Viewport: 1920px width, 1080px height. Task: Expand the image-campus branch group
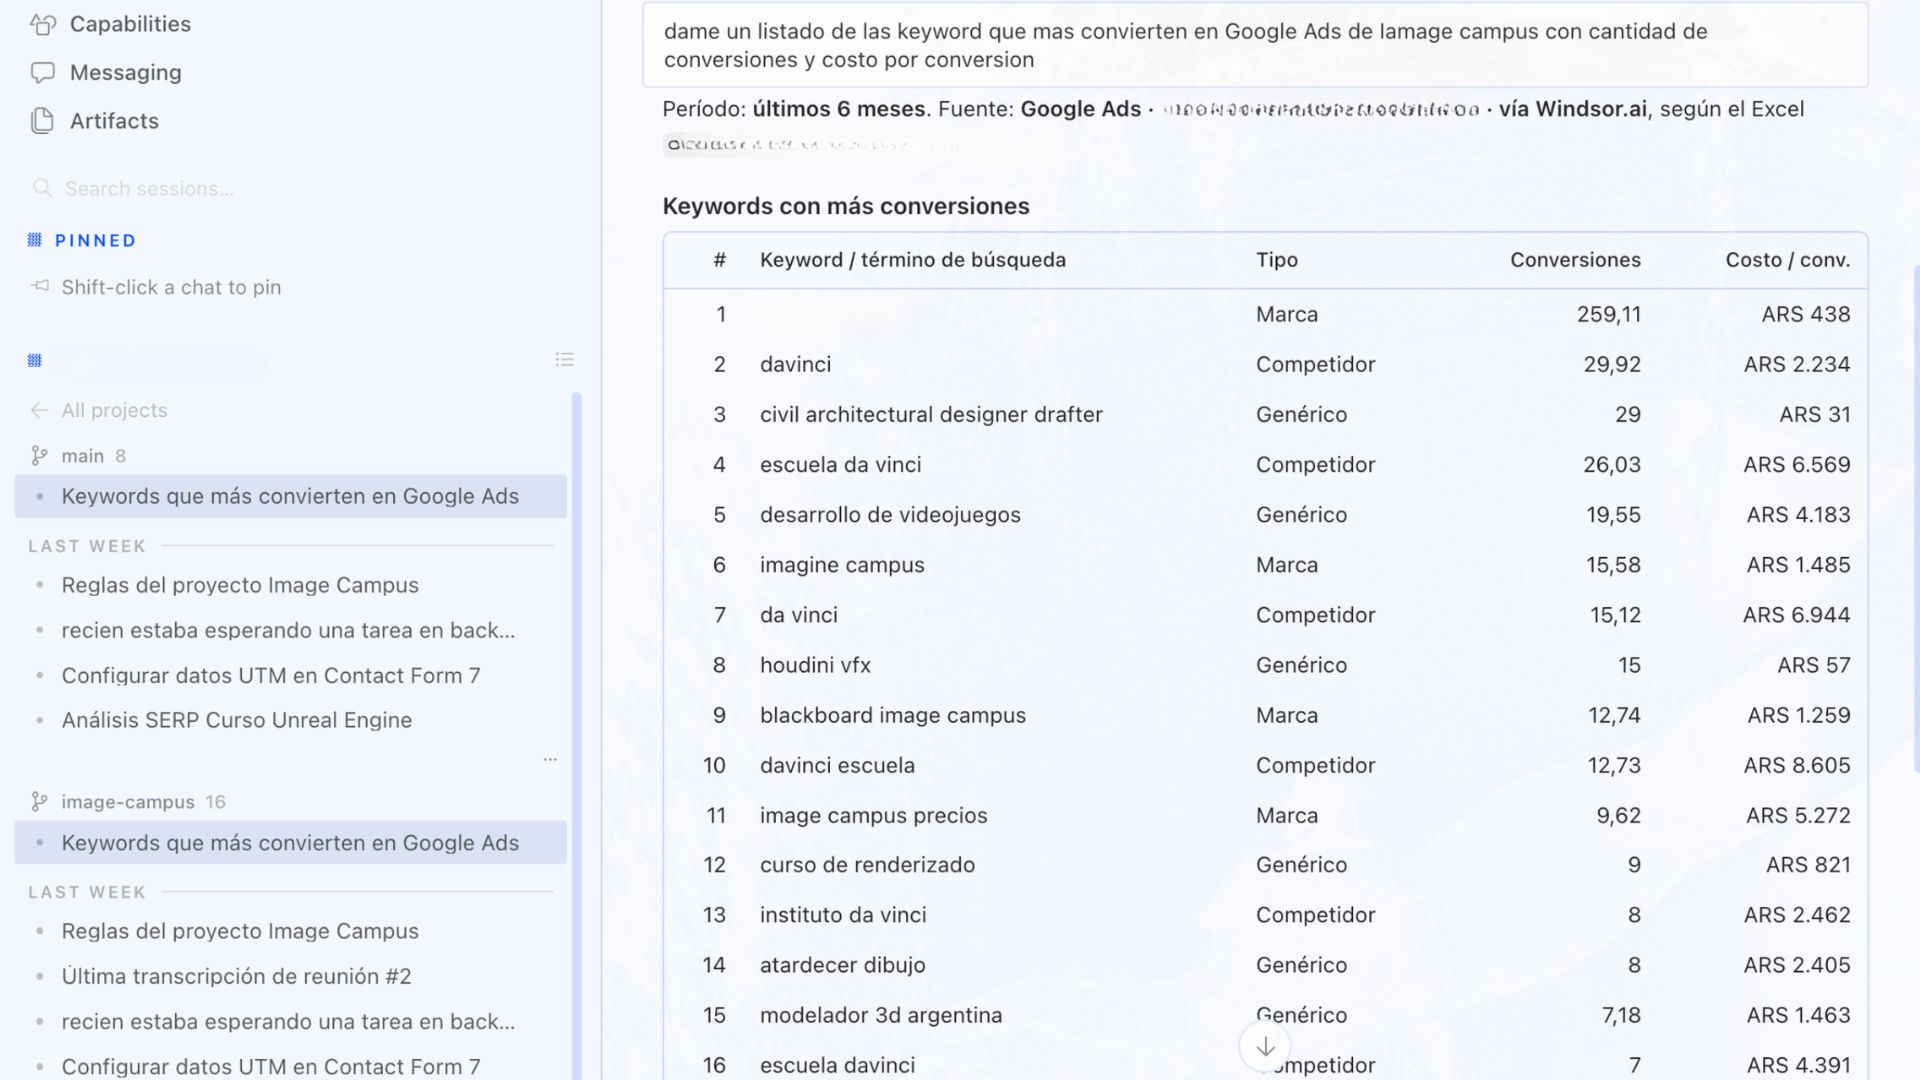128,802
